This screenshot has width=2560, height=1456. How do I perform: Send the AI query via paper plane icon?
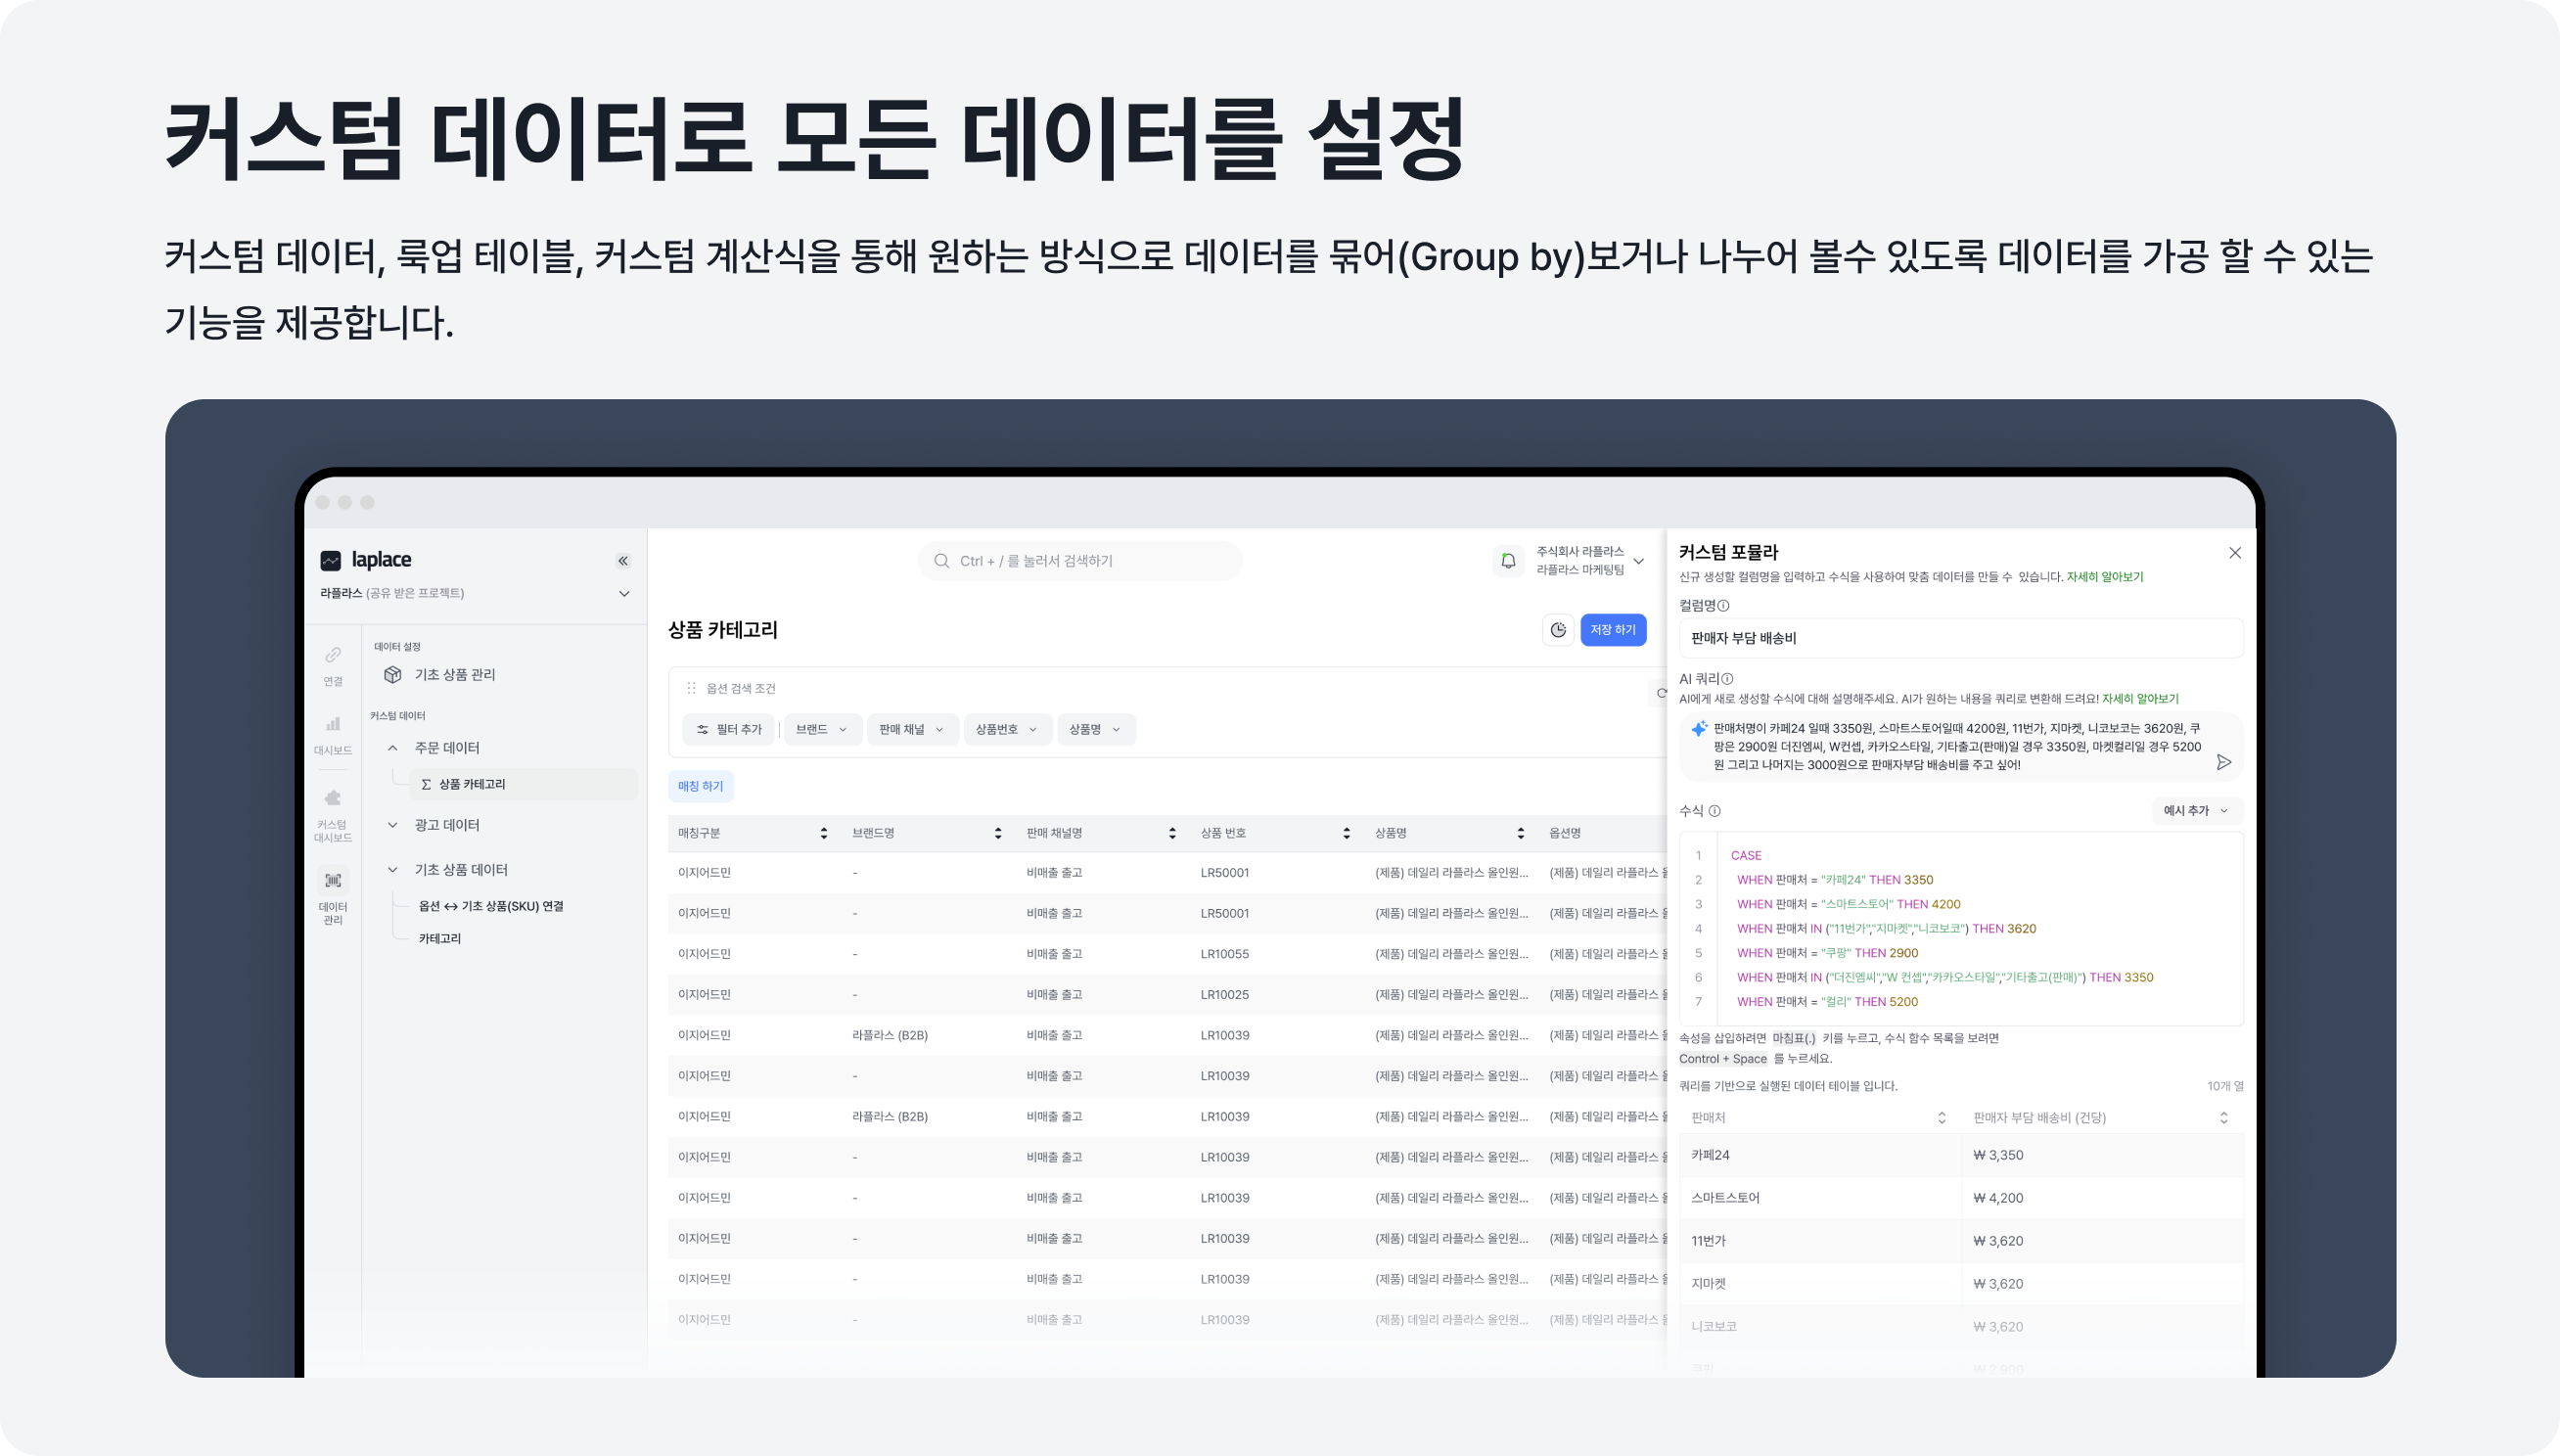point(2225,761)
